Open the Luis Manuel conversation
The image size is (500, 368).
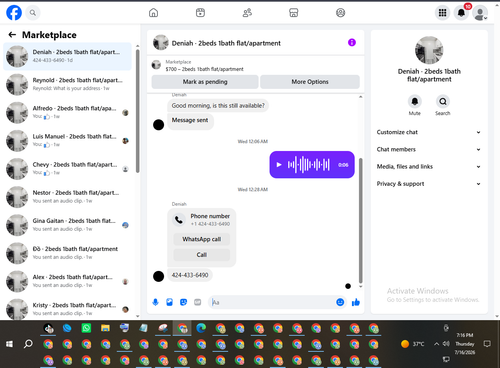(67, 141)
